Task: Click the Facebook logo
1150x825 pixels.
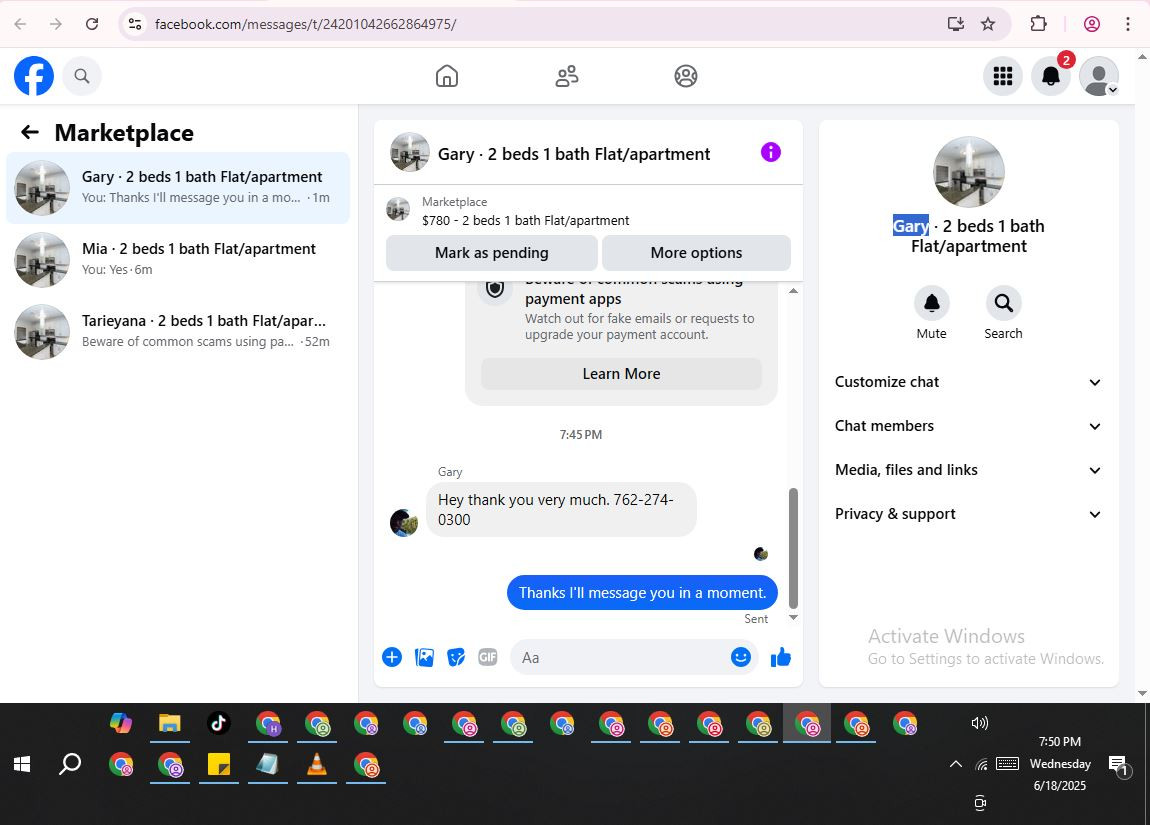Action: [x=34, y=76]
